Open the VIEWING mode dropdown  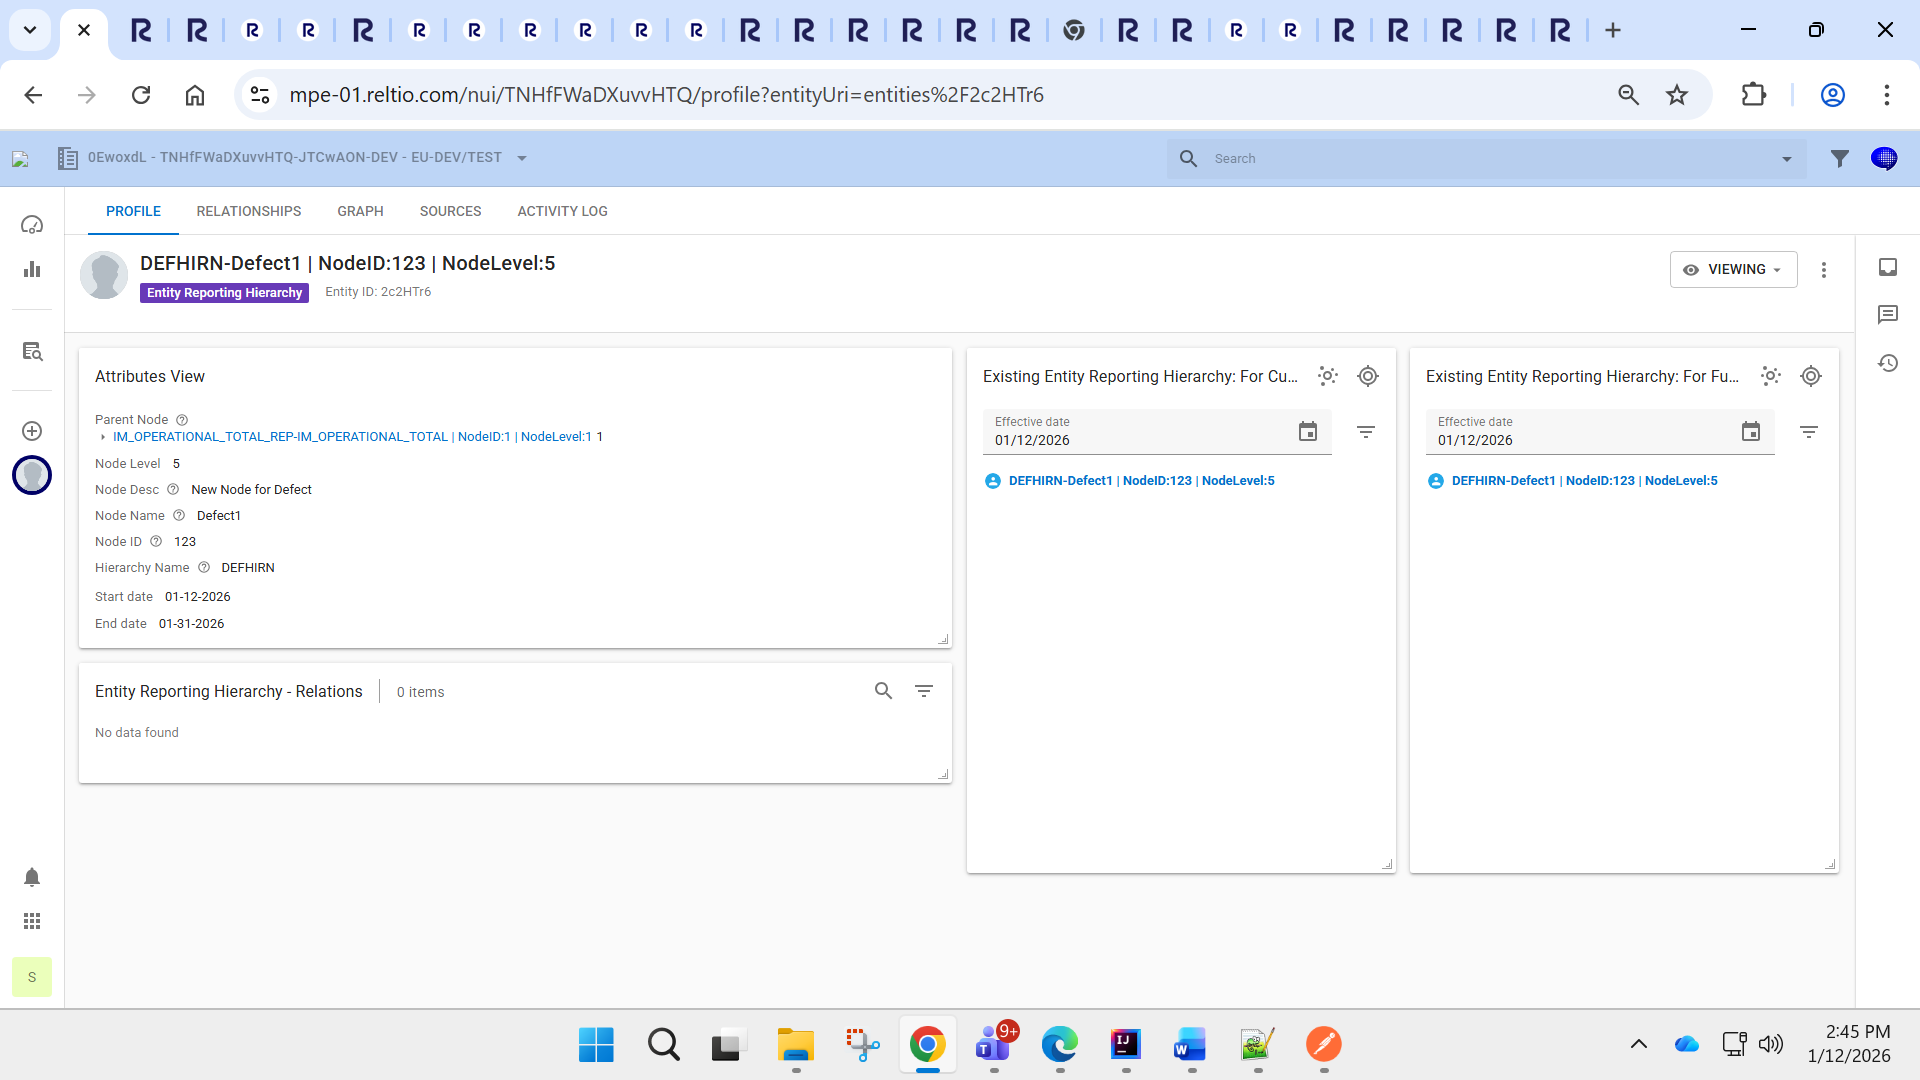tap(1733, 270)
